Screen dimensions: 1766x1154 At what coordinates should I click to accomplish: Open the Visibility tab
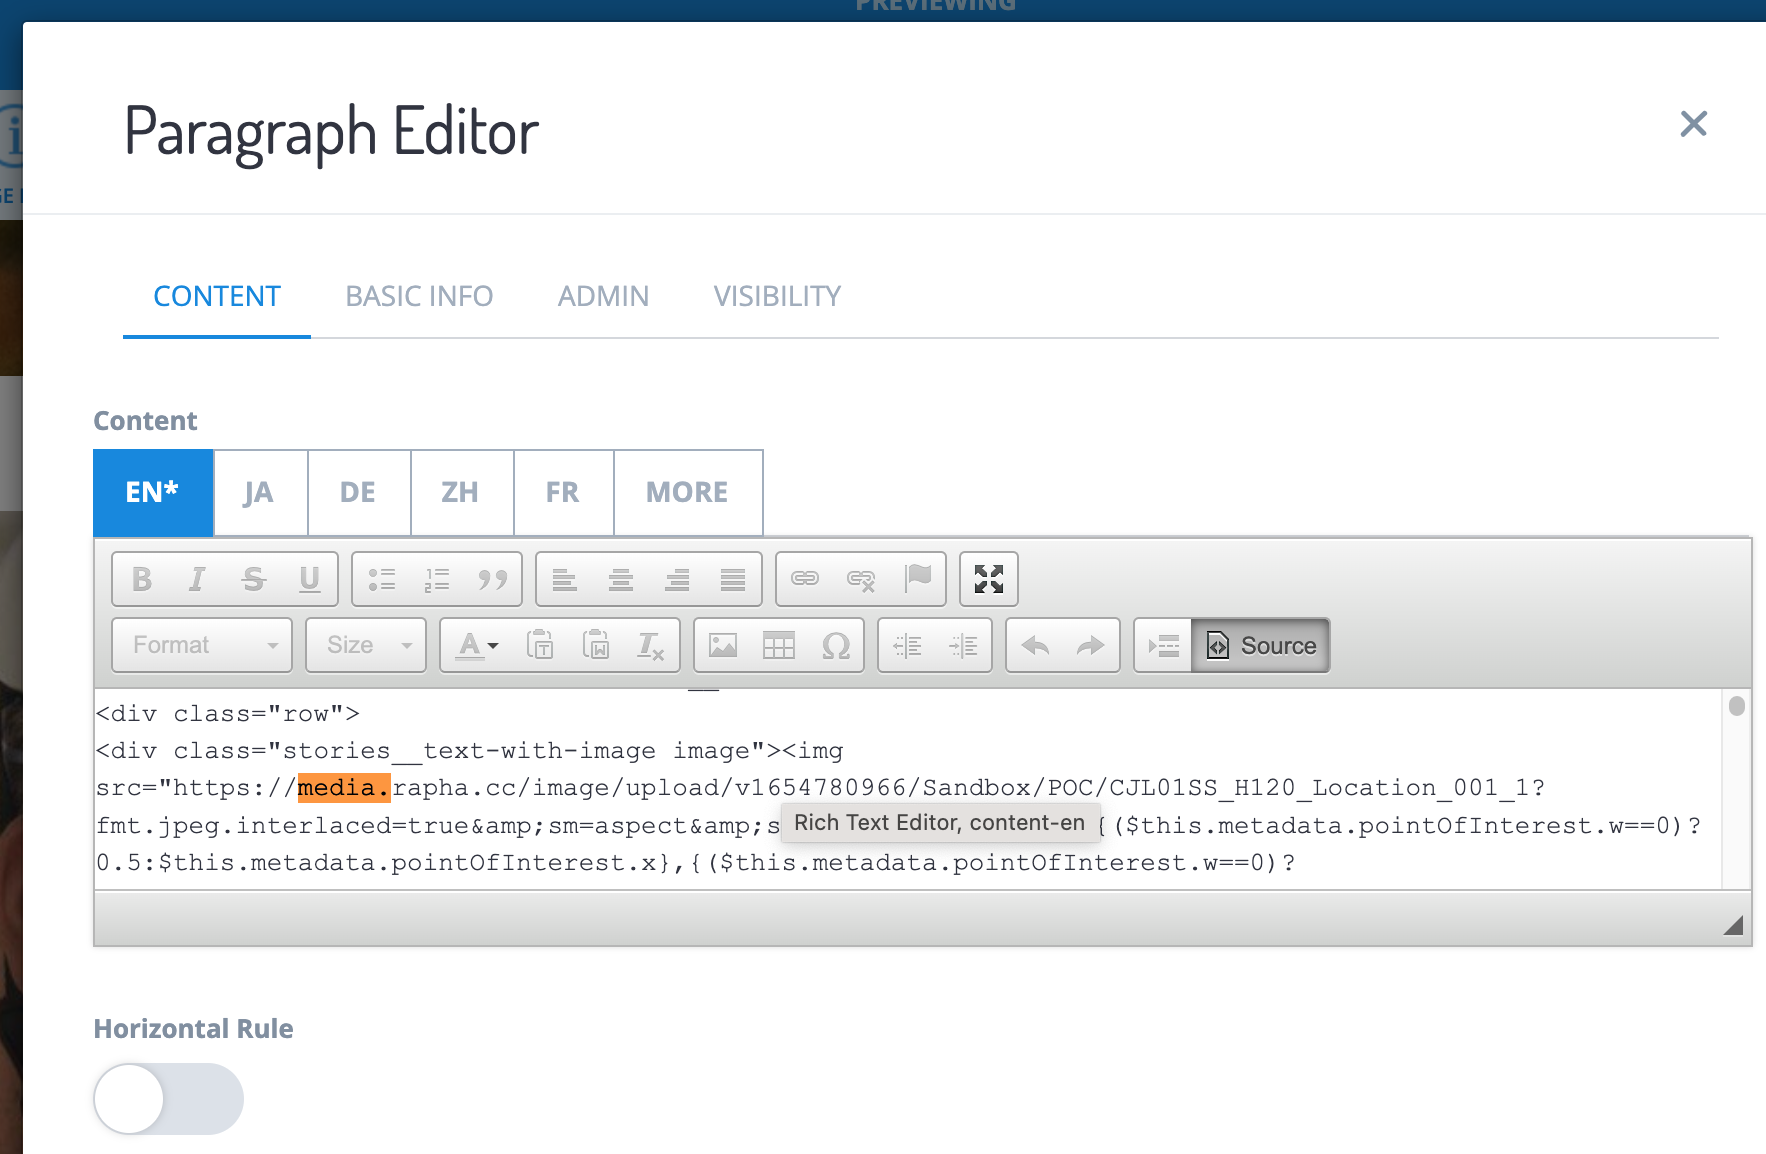pyautogui.click(x=776, y=296)
